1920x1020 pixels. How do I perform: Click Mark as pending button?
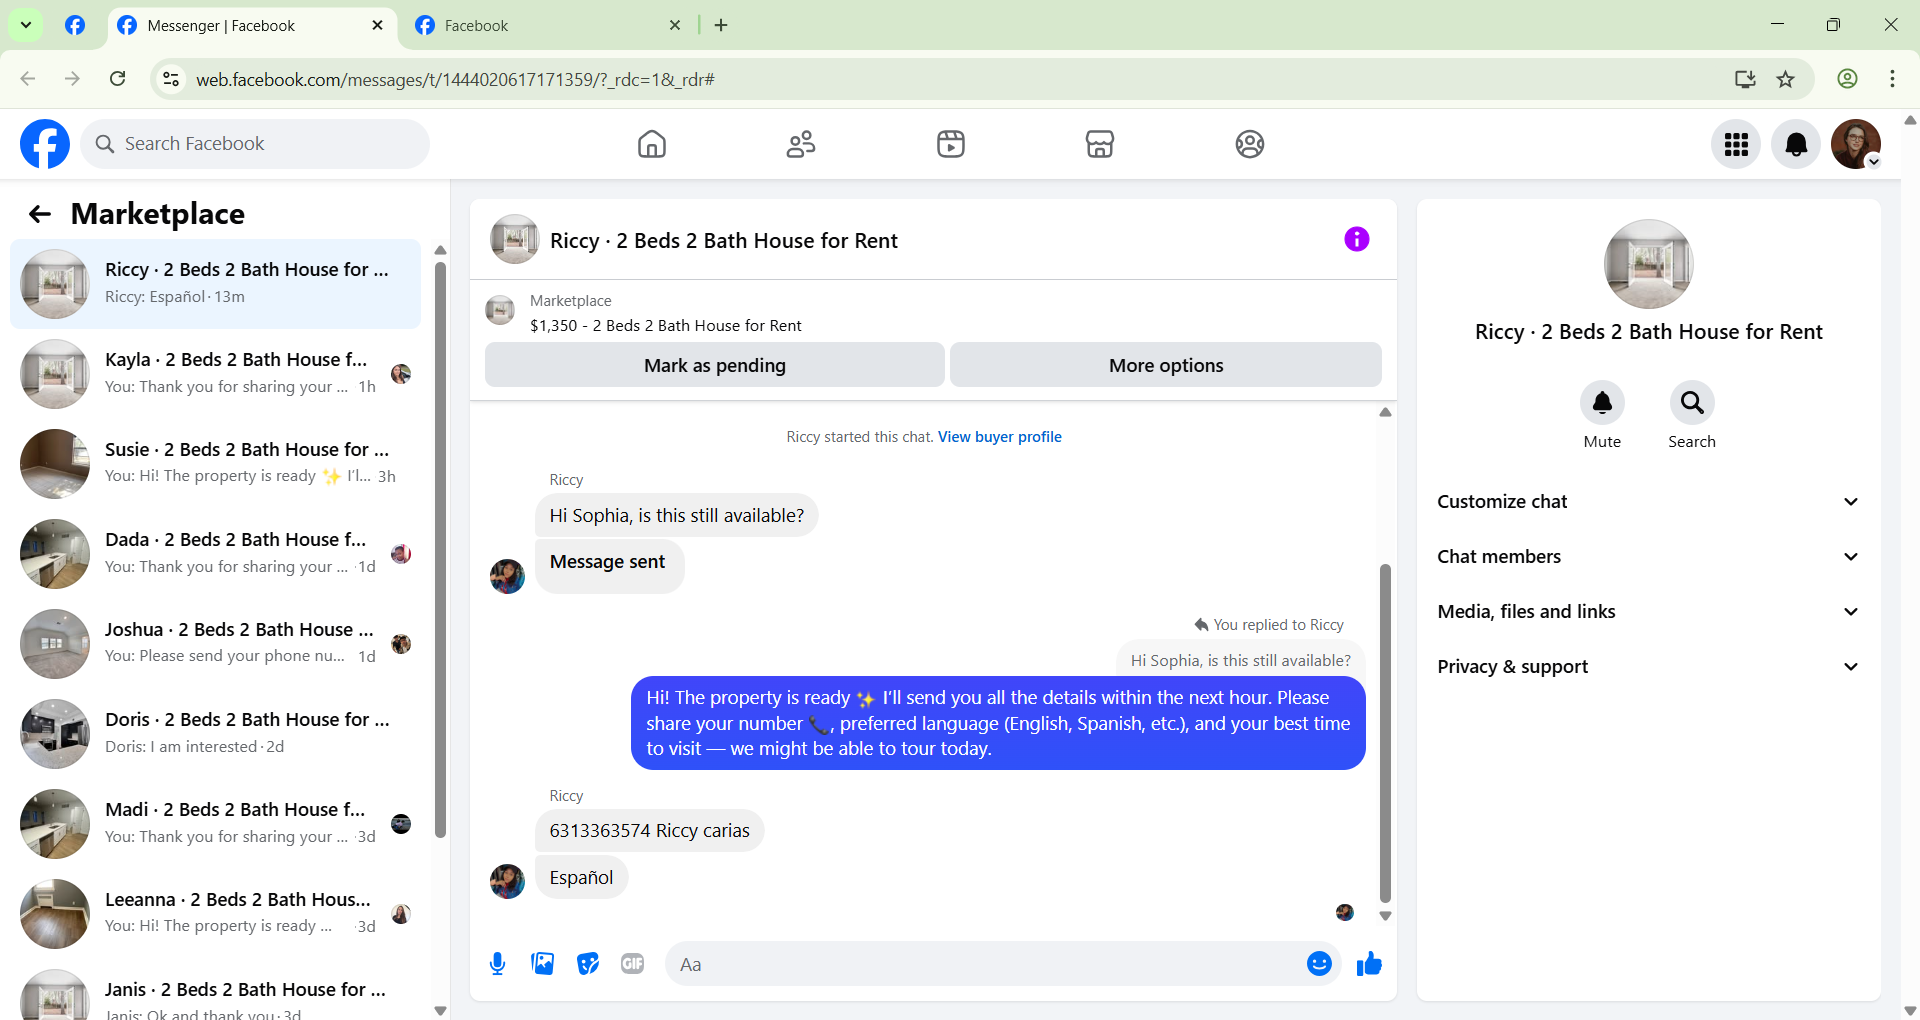coord(715,365)
